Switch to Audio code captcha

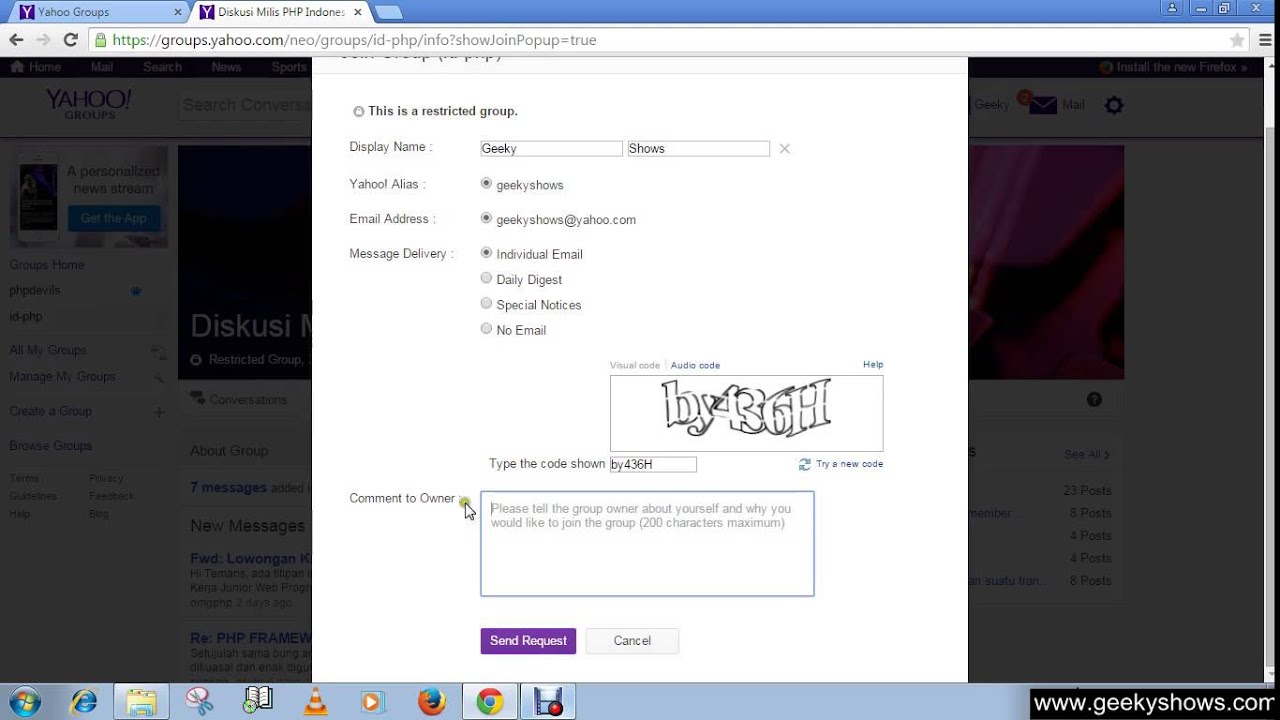pos(695,366)
